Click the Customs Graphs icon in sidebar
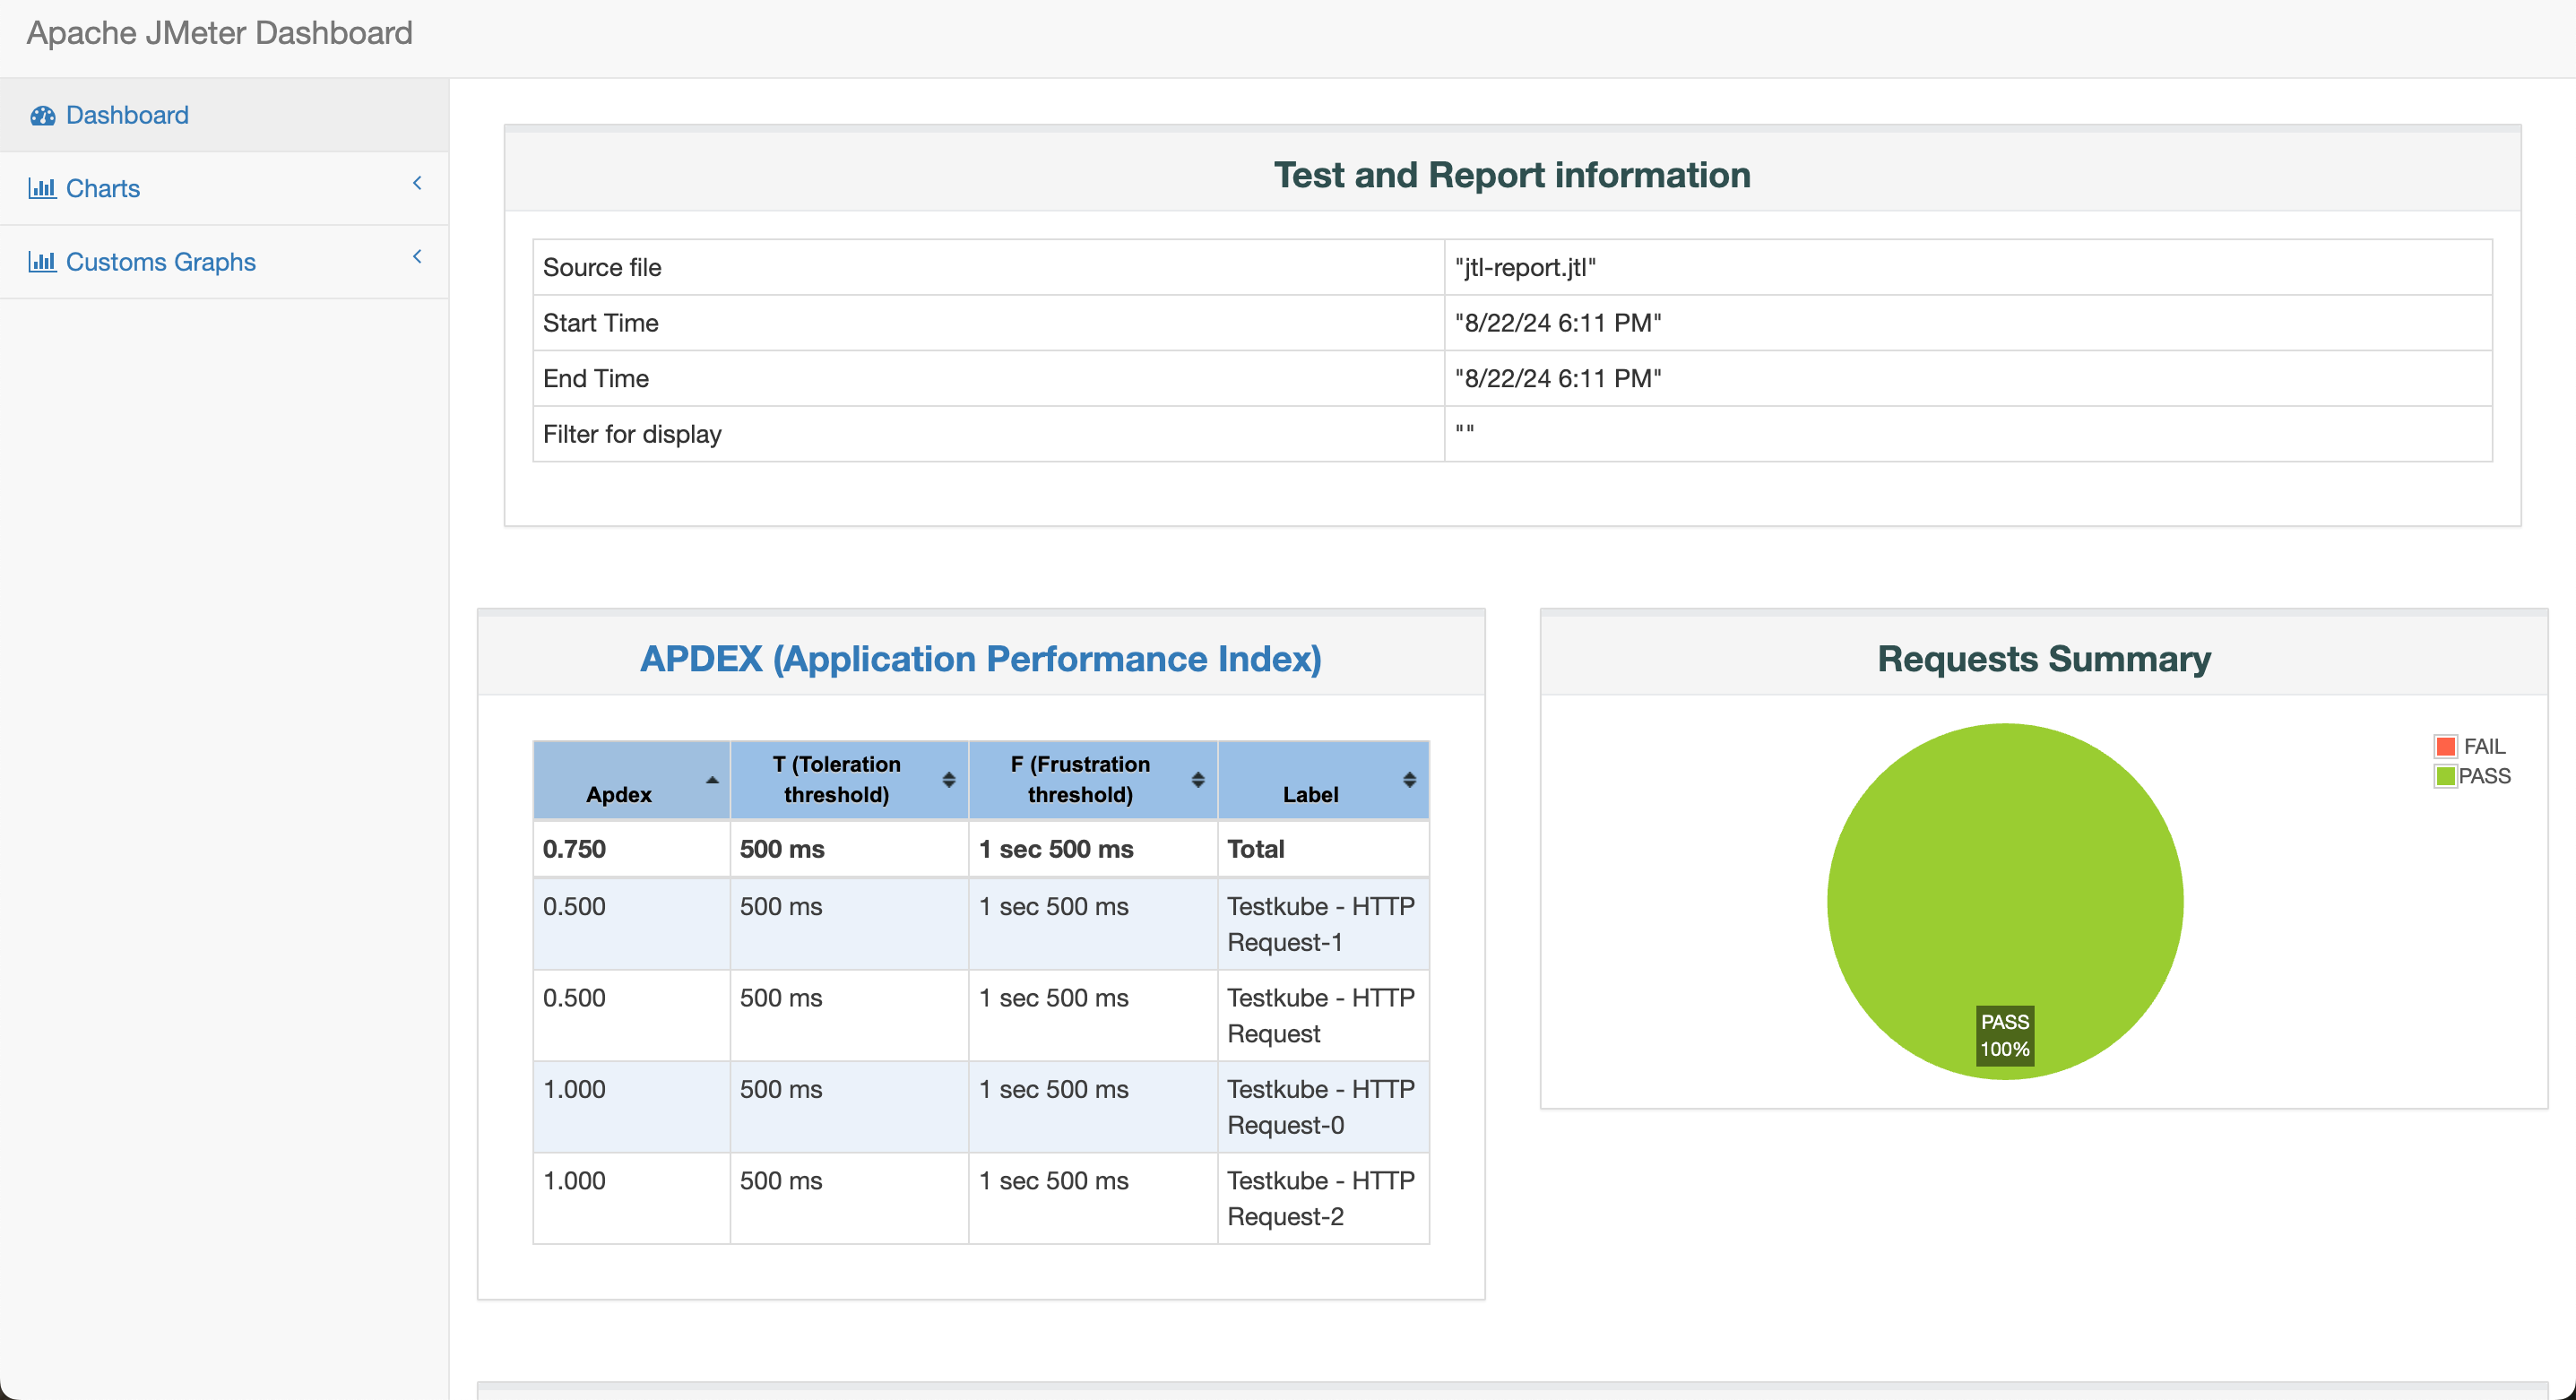 39,262
